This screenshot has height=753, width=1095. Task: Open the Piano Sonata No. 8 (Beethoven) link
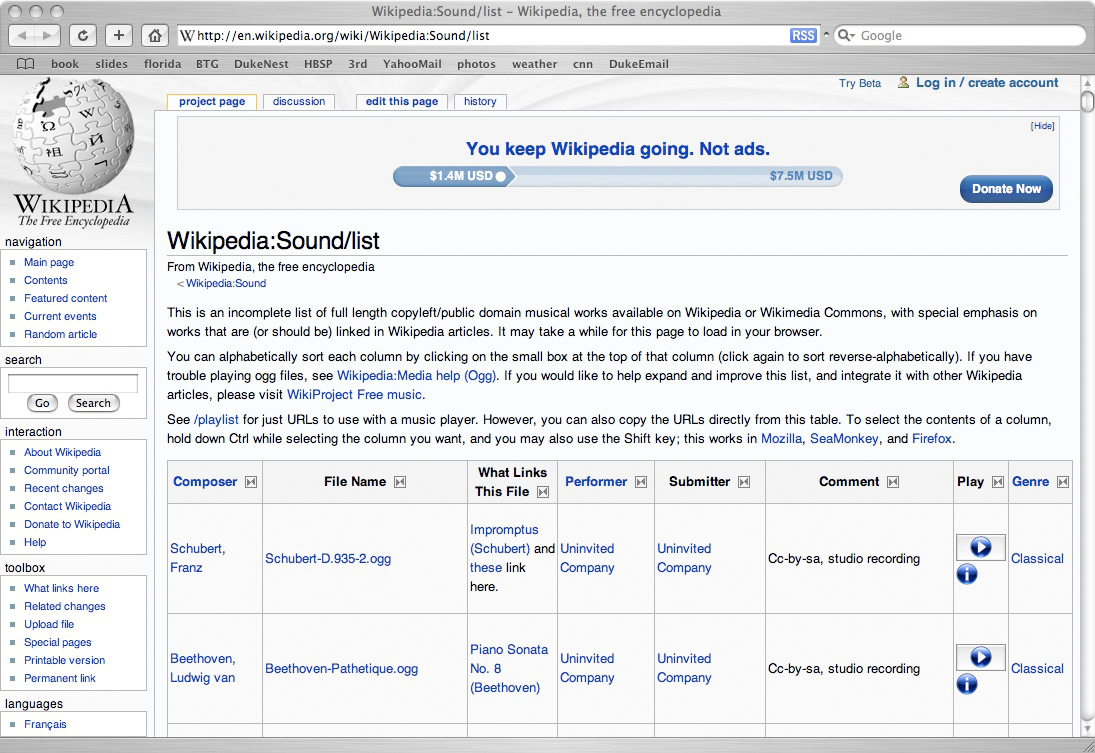click(509, 668)
